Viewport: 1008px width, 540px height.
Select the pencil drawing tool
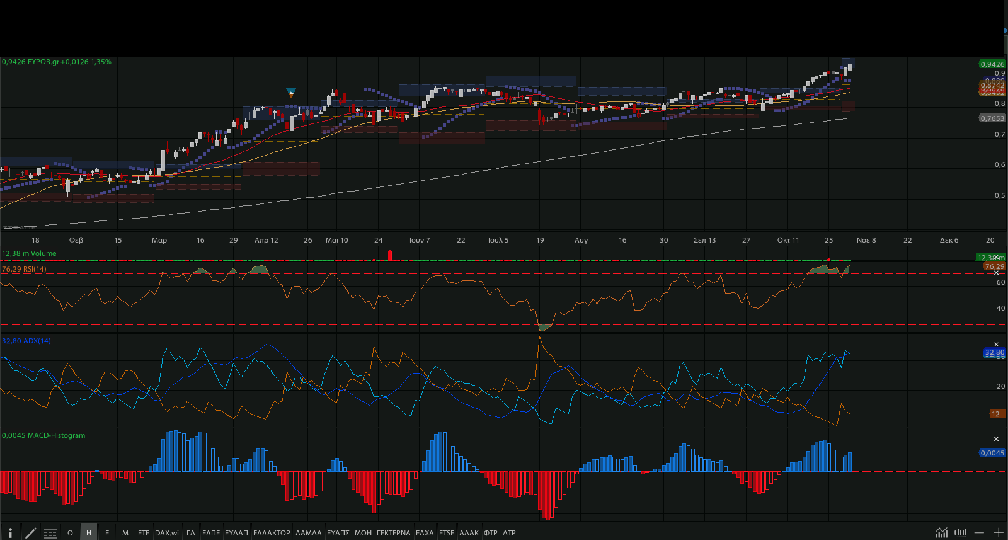(x=30, y=533)
